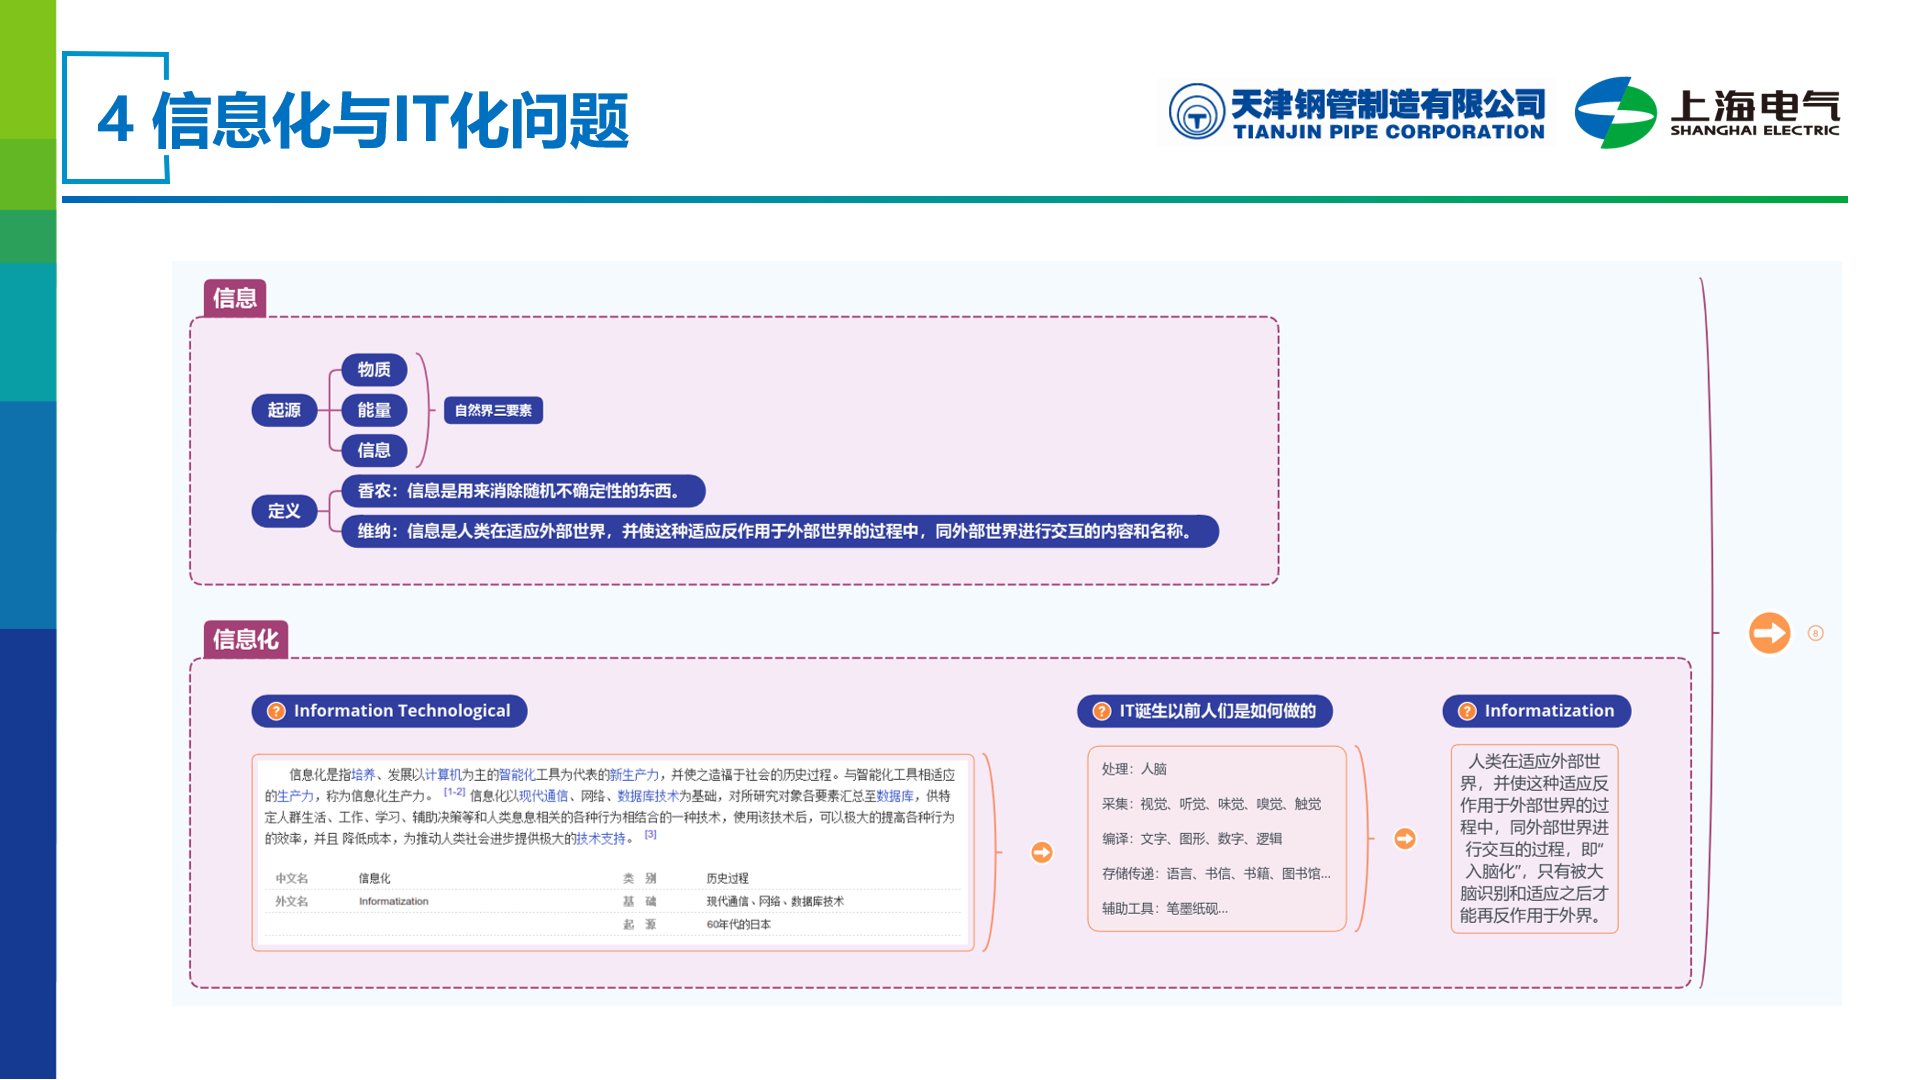Click question icon on Informatization node
The image size is (1920, 1080).
click(1467, 711)
